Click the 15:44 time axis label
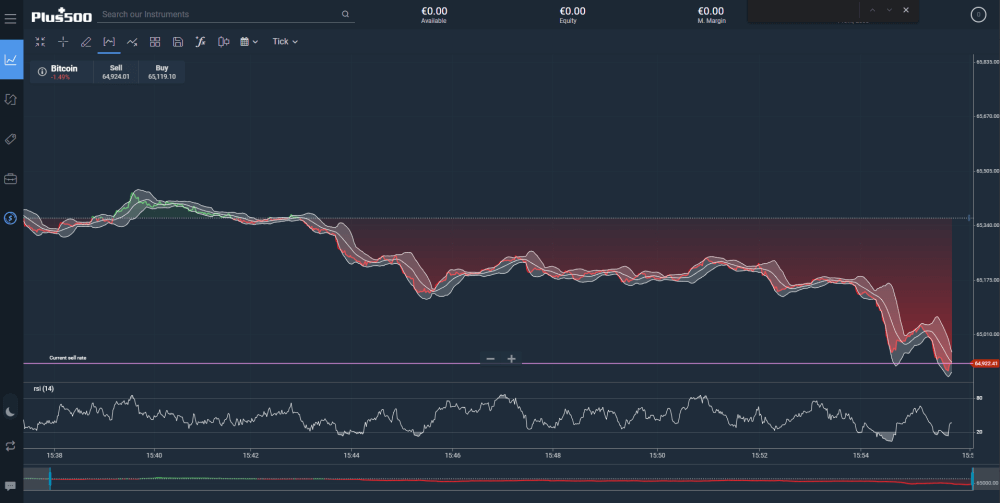The image size is (1000, 503). tap(351, 456)
